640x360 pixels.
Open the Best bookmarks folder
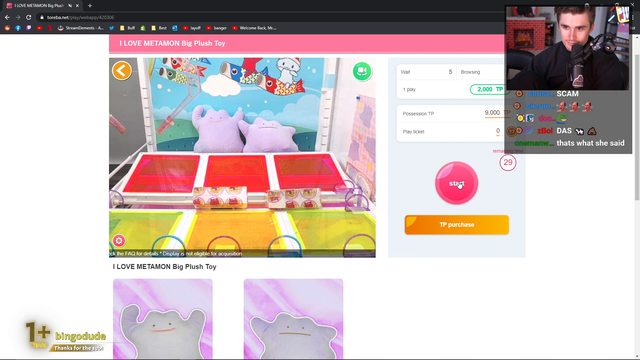159,28
